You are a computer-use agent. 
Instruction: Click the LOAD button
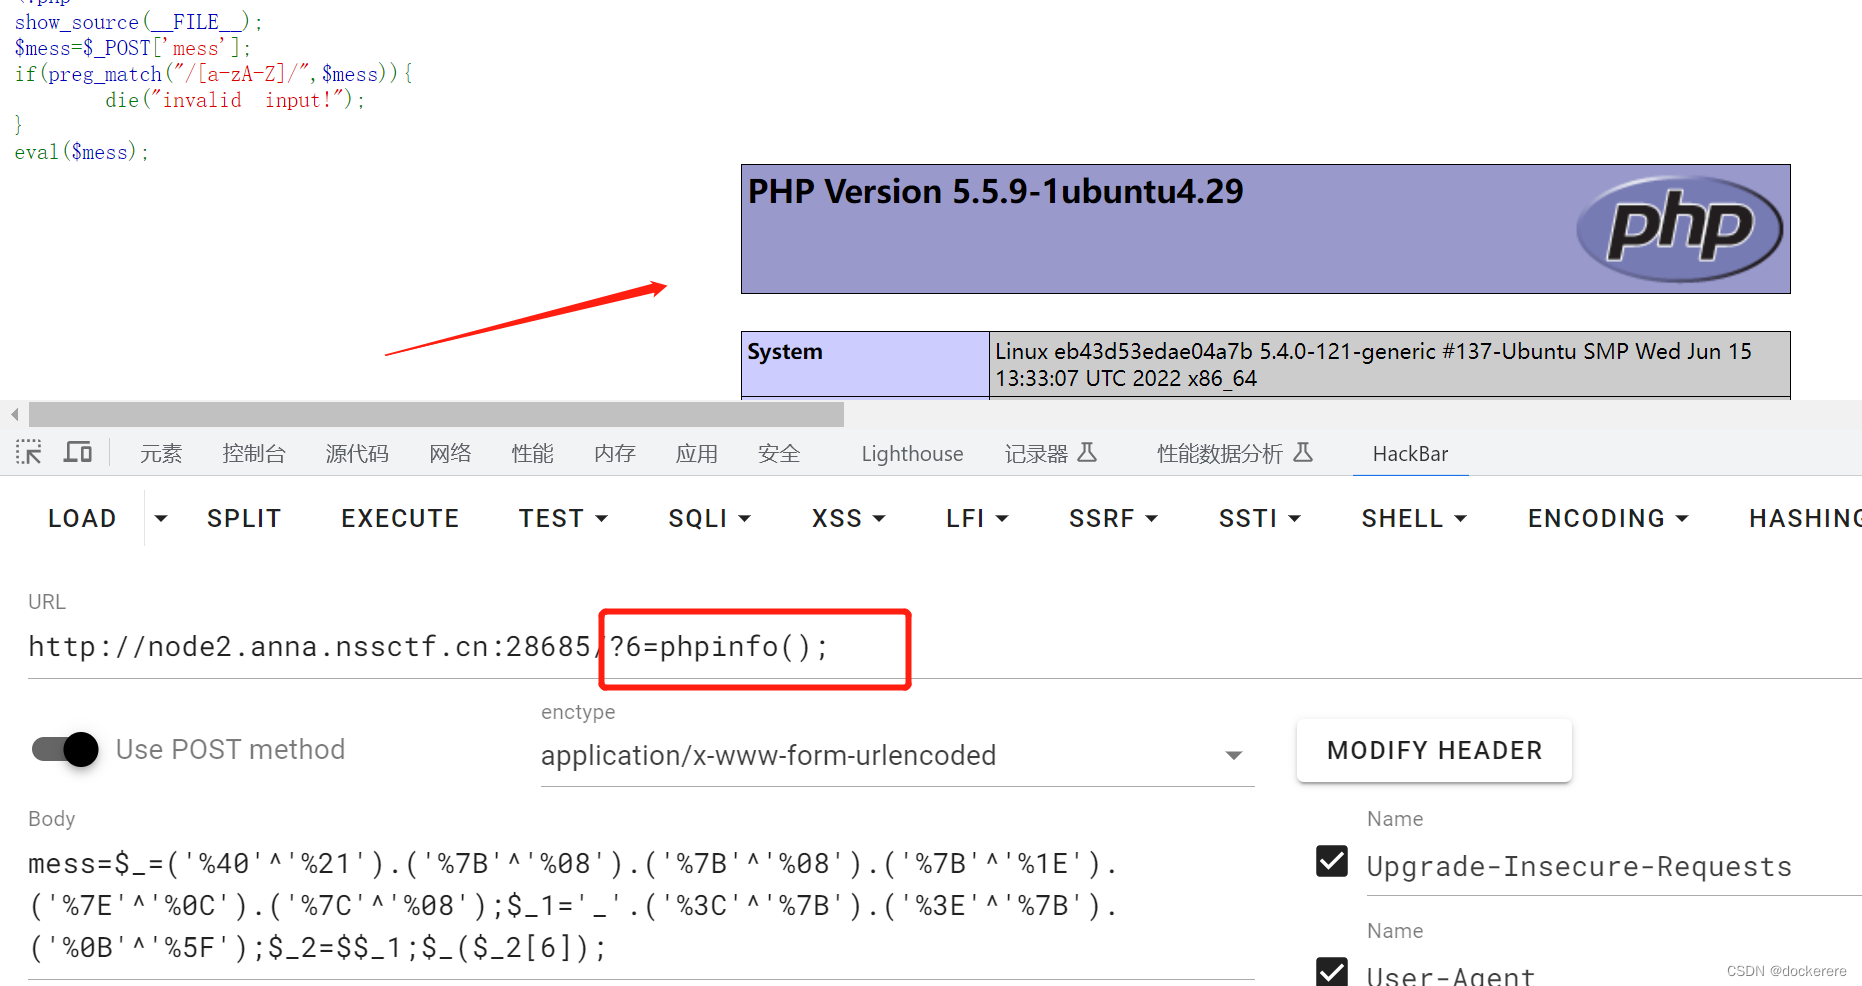click(x=82, y=518)
